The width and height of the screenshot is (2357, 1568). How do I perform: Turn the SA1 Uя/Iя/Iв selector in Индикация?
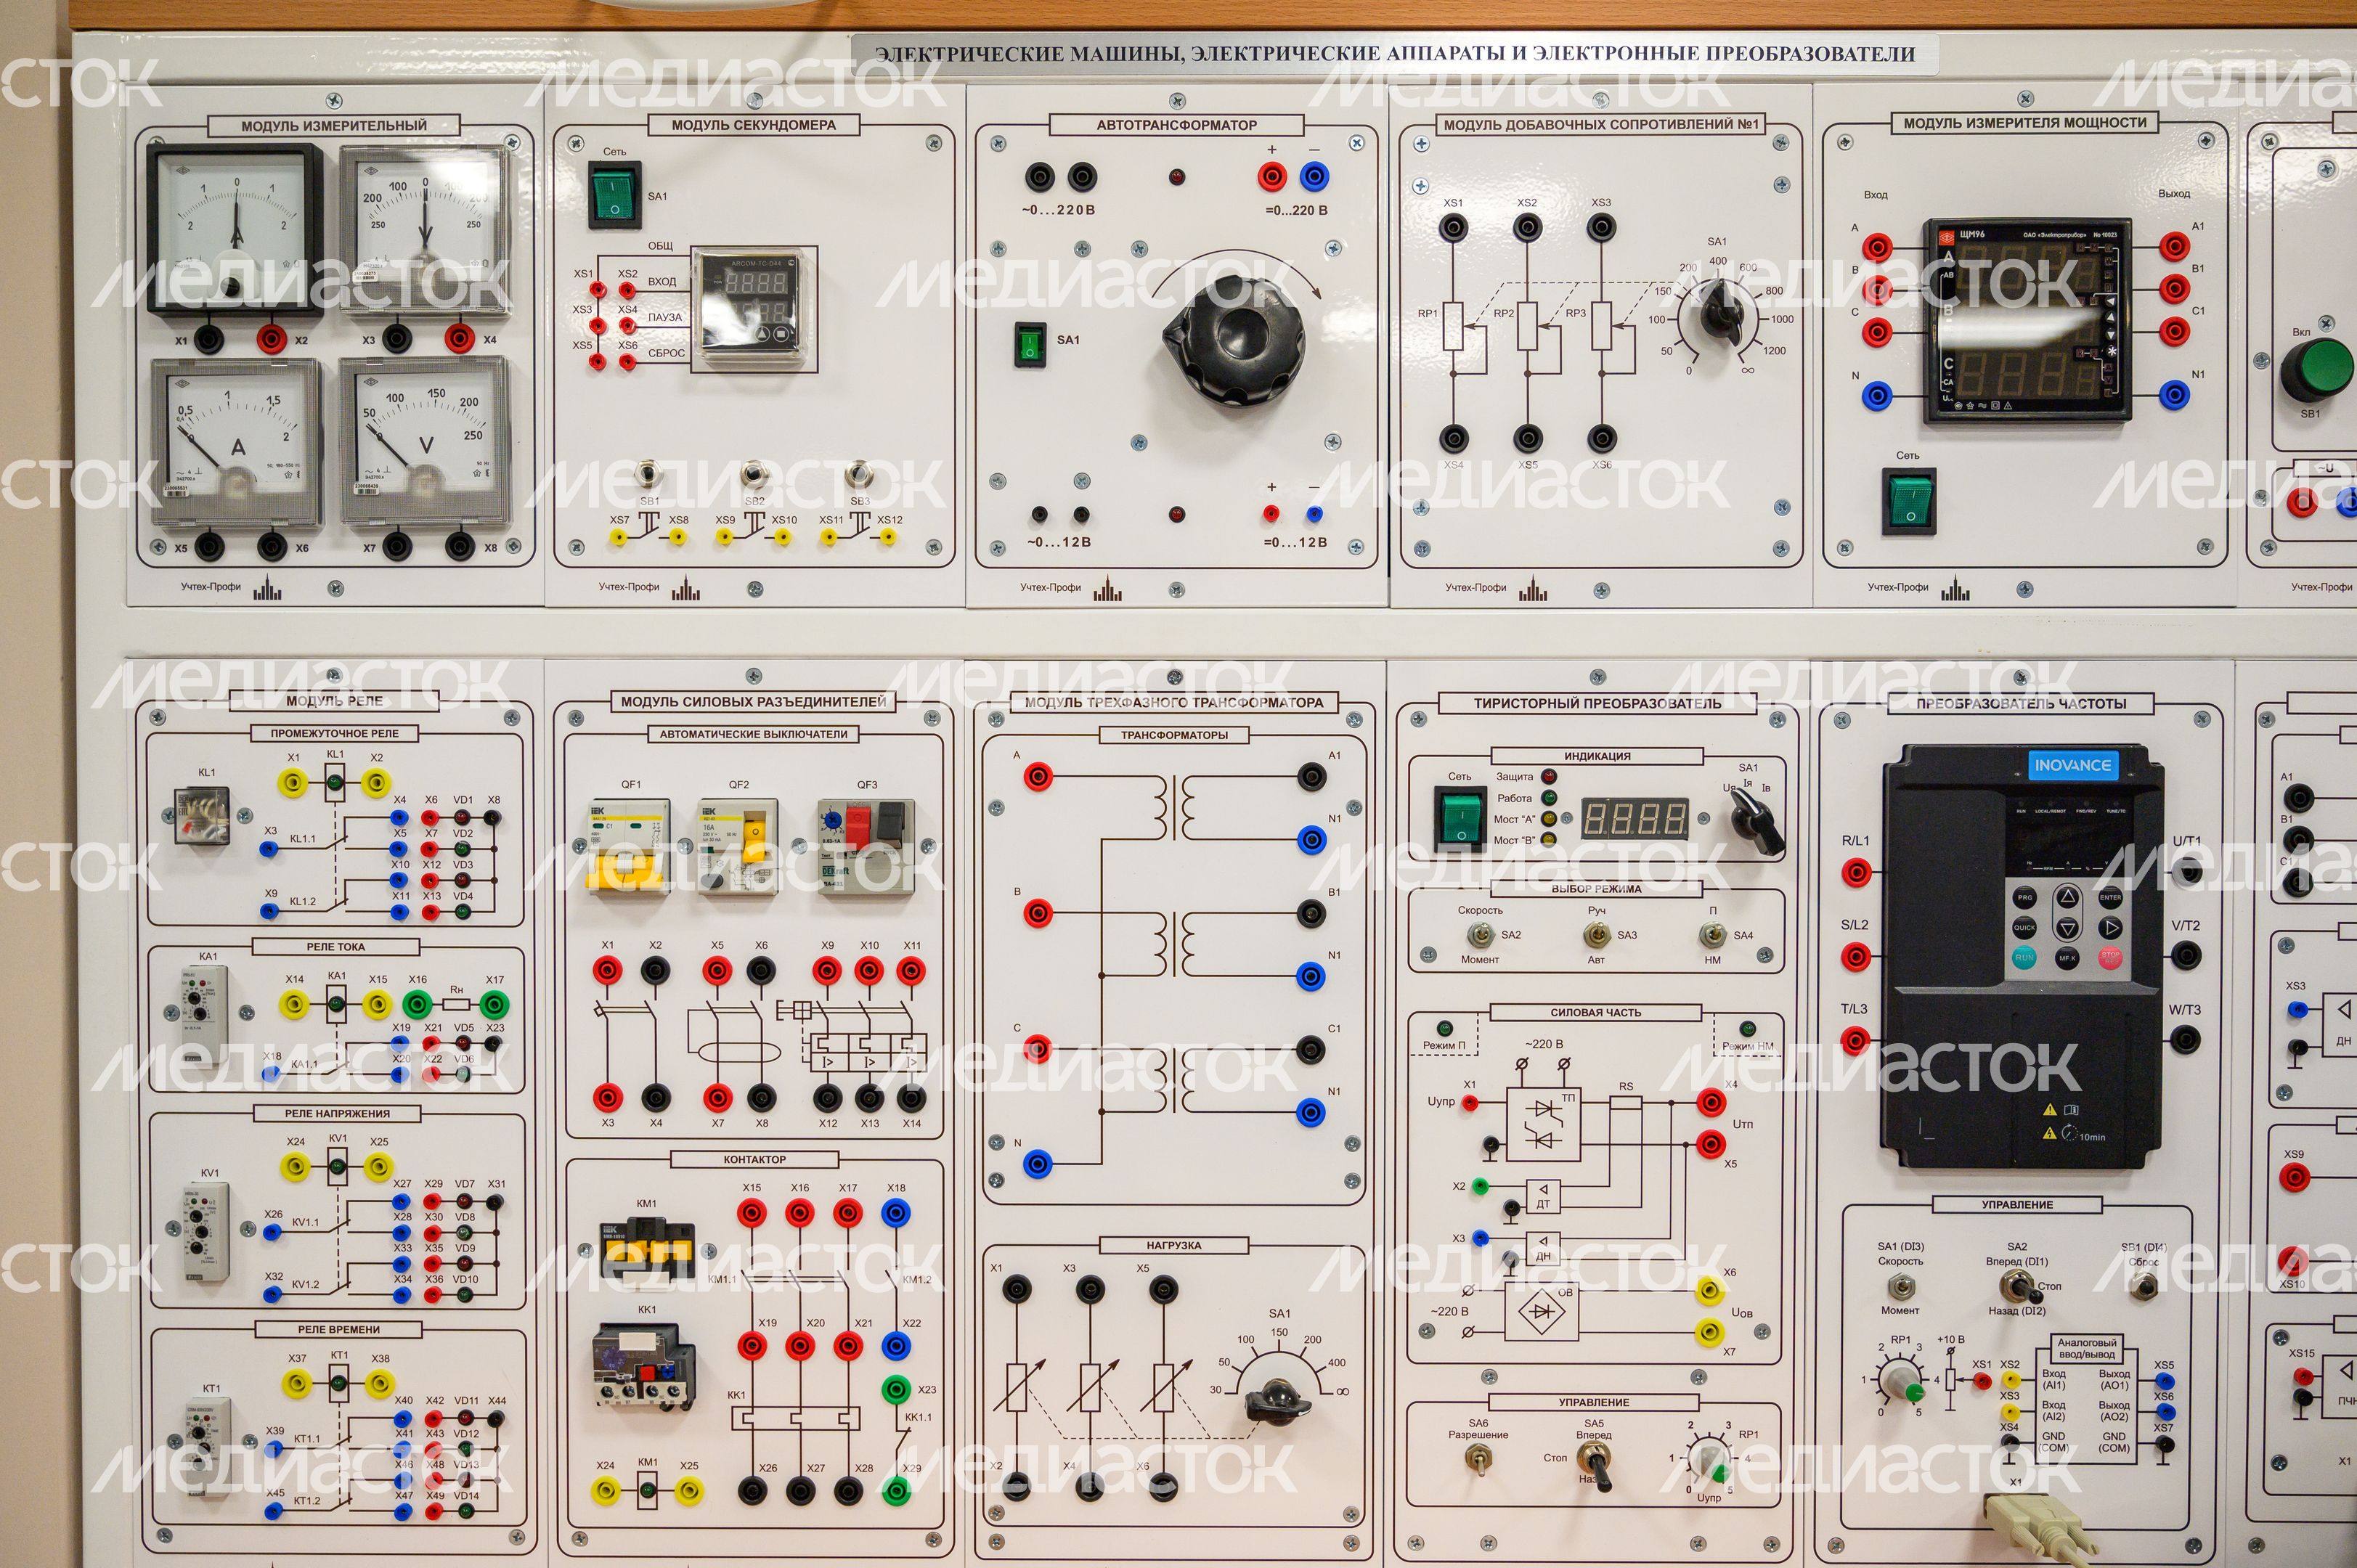click(x=1758, y=821)
